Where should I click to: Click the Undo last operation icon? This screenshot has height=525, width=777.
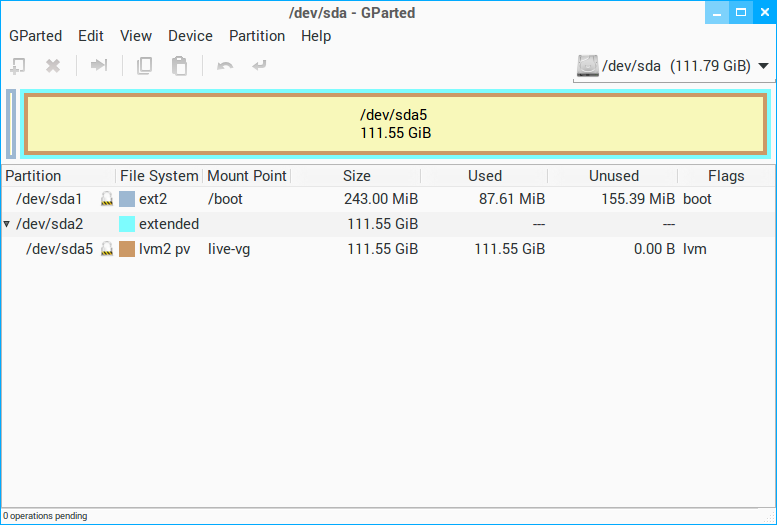[x=225, y=66]
